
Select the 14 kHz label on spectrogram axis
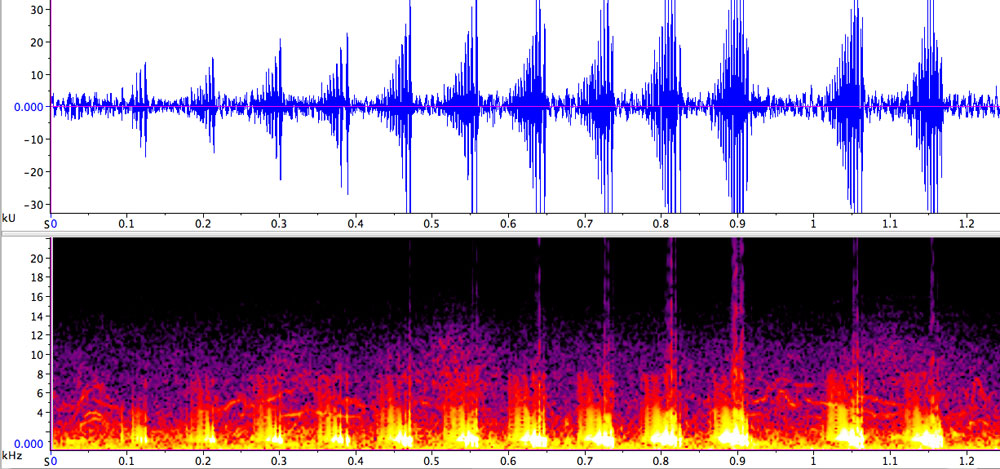37,316
